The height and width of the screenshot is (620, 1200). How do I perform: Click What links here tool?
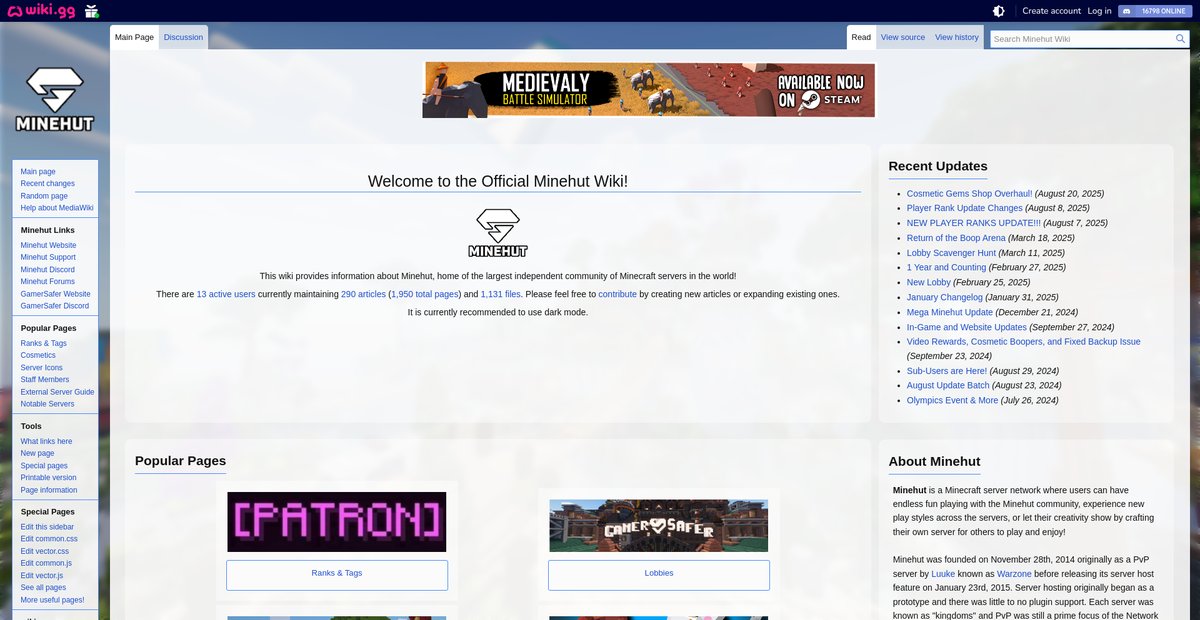[x=47, y=441]
